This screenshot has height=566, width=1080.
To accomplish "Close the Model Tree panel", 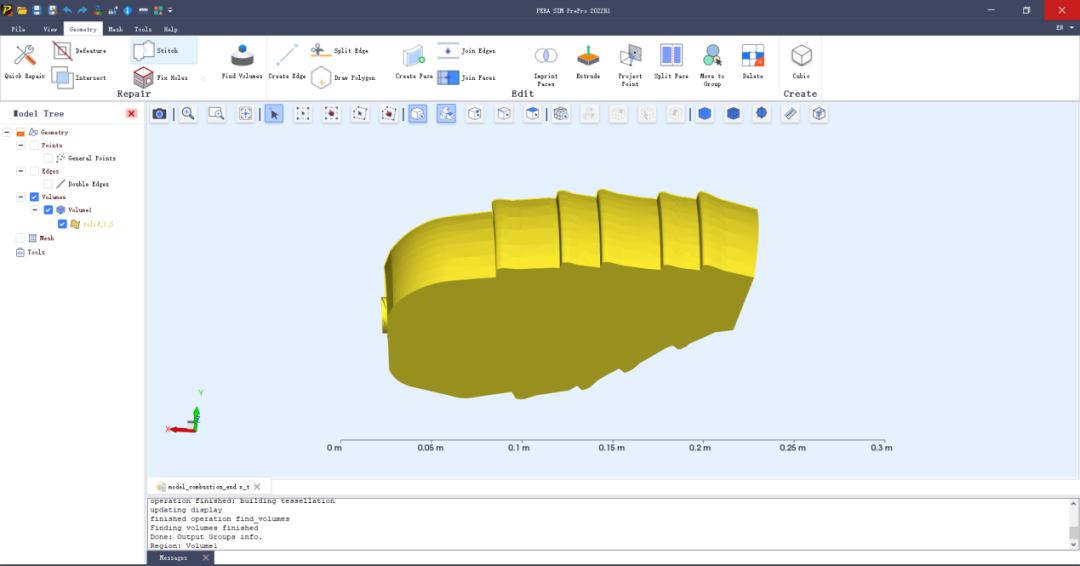I will [132, 114].
